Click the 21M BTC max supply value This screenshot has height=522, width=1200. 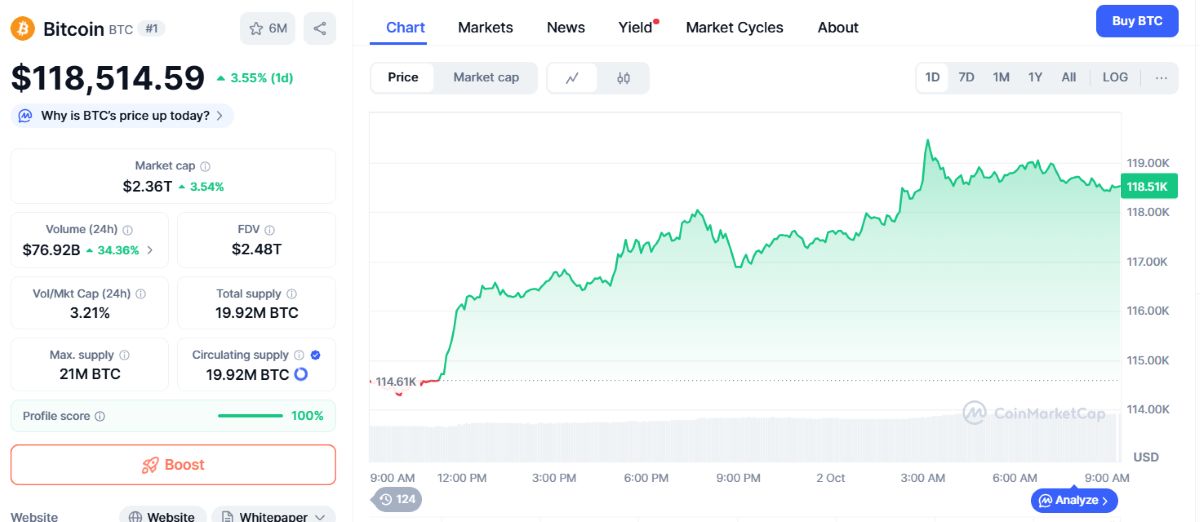pyautogui.click(x=90, y=374)
